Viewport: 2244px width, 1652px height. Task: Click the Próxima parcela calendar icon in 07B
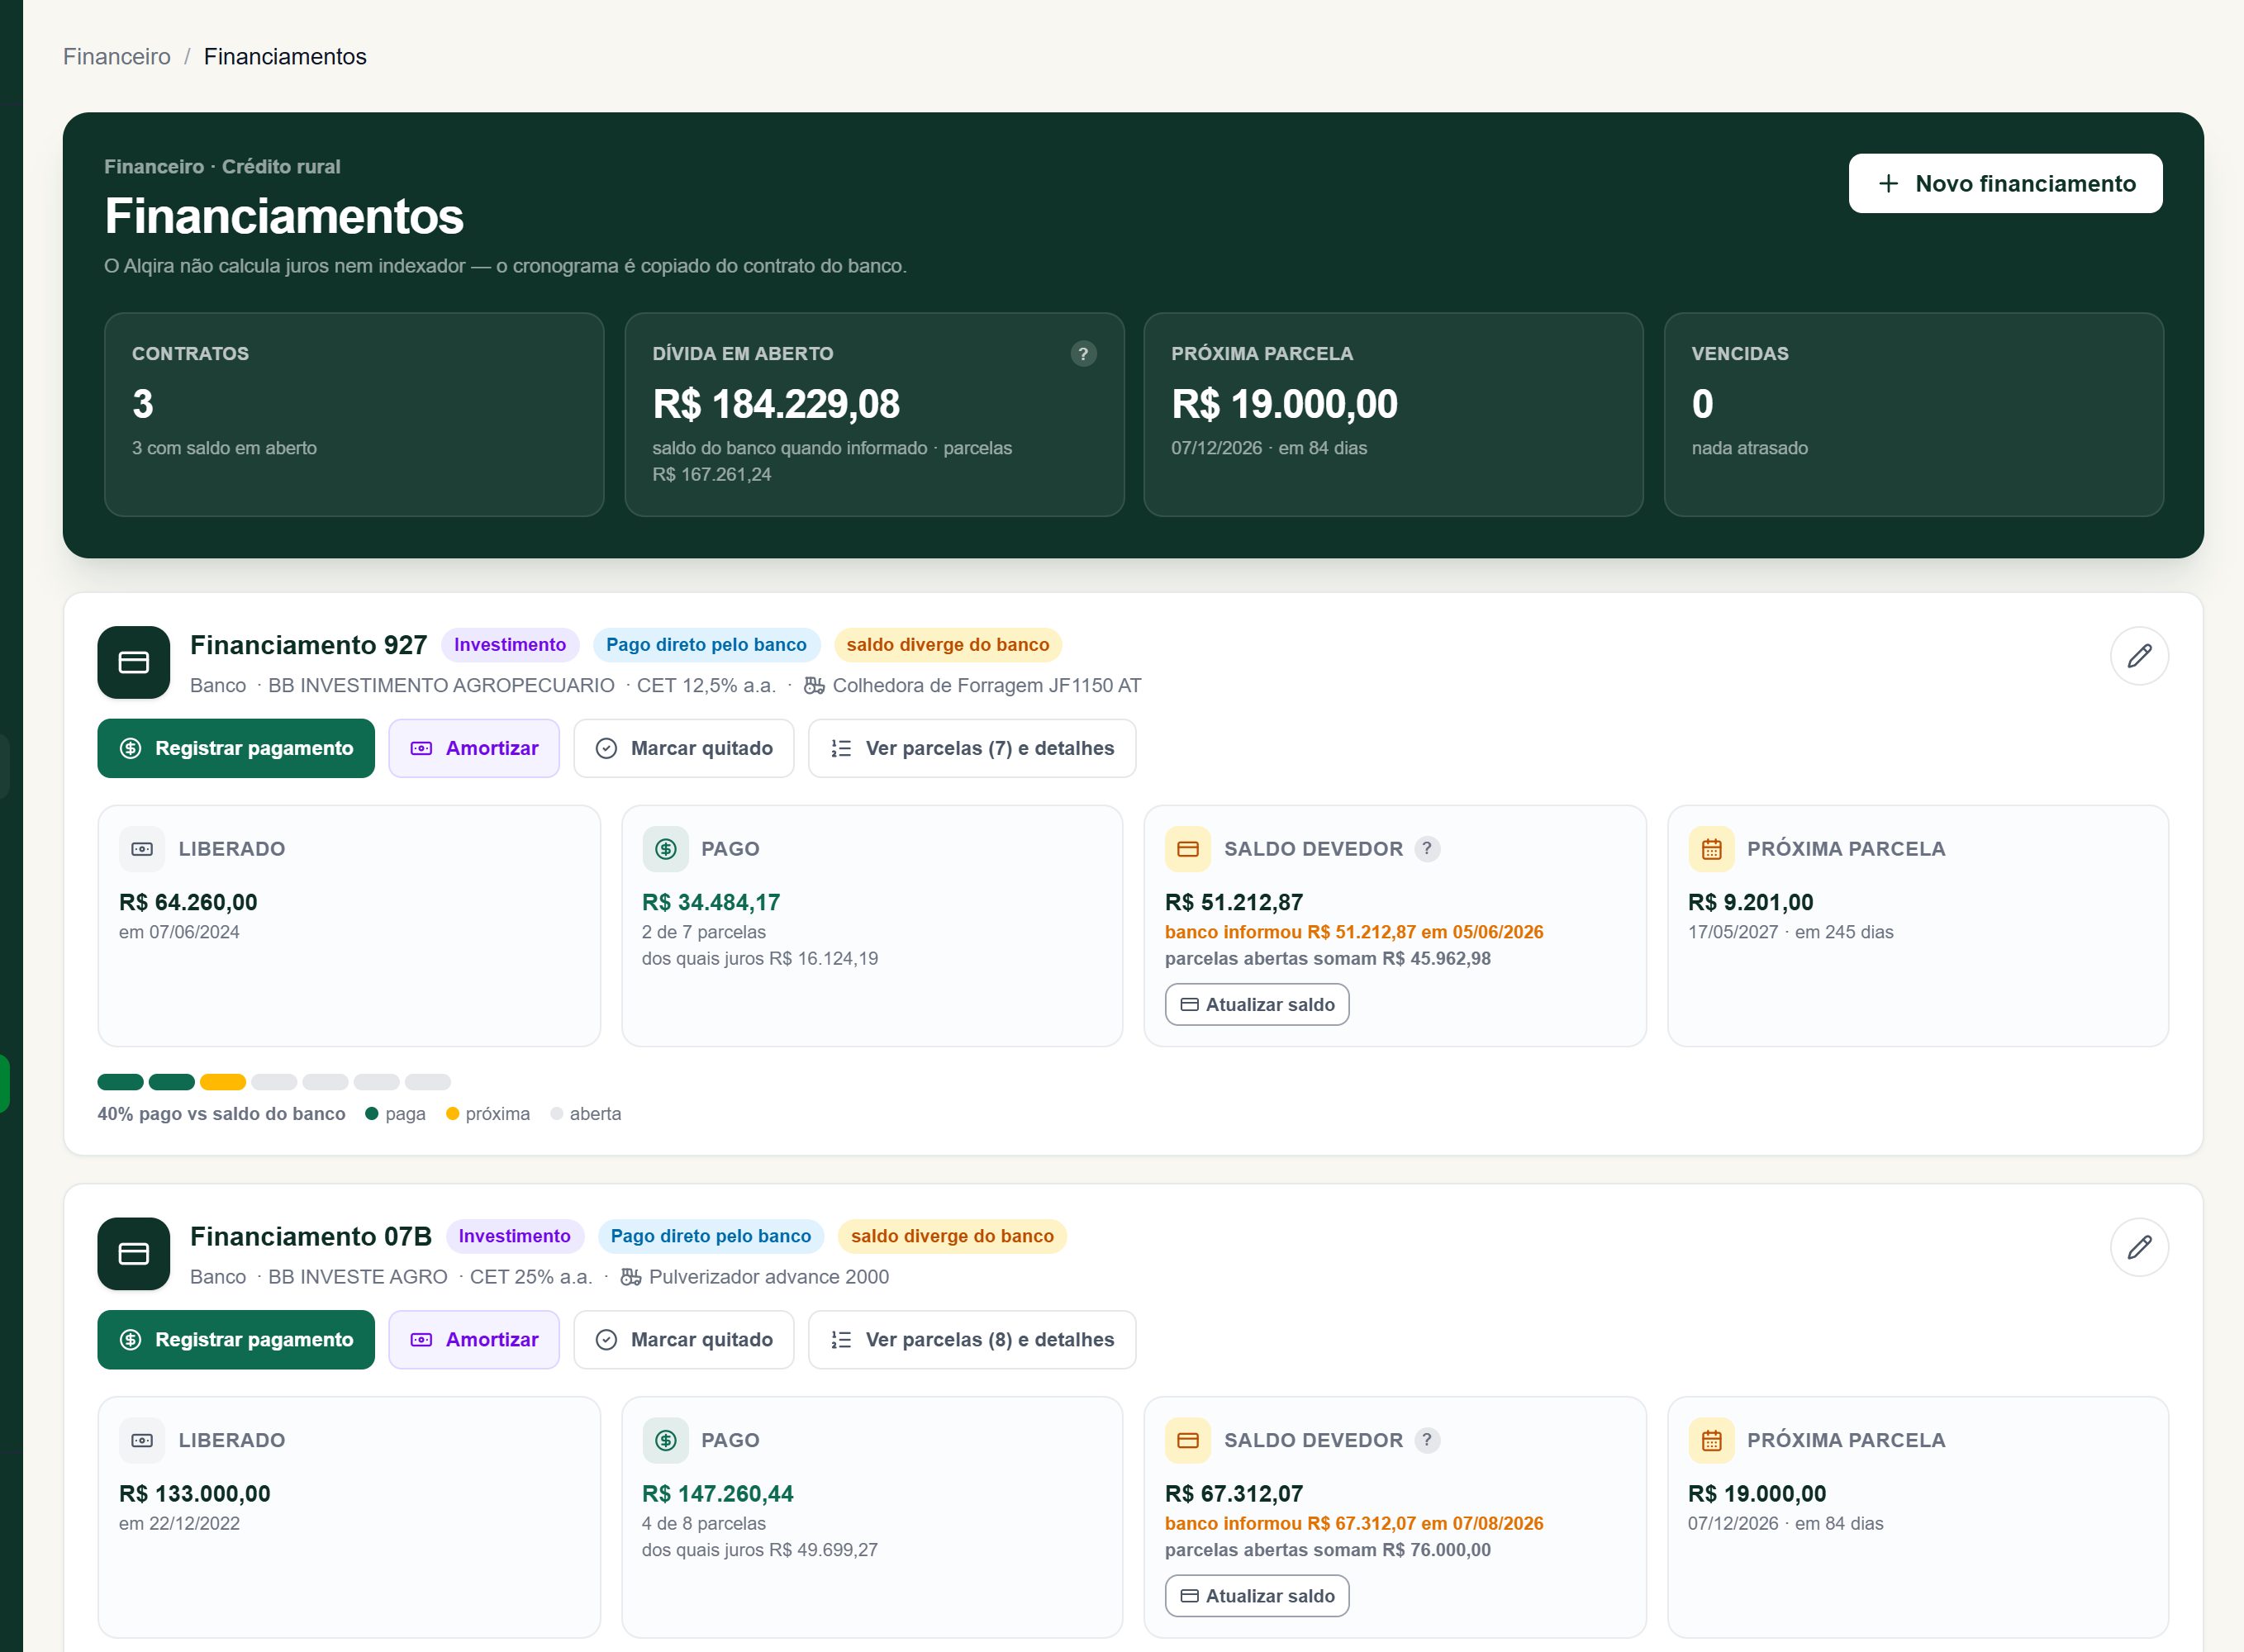click(1711, 1440)
